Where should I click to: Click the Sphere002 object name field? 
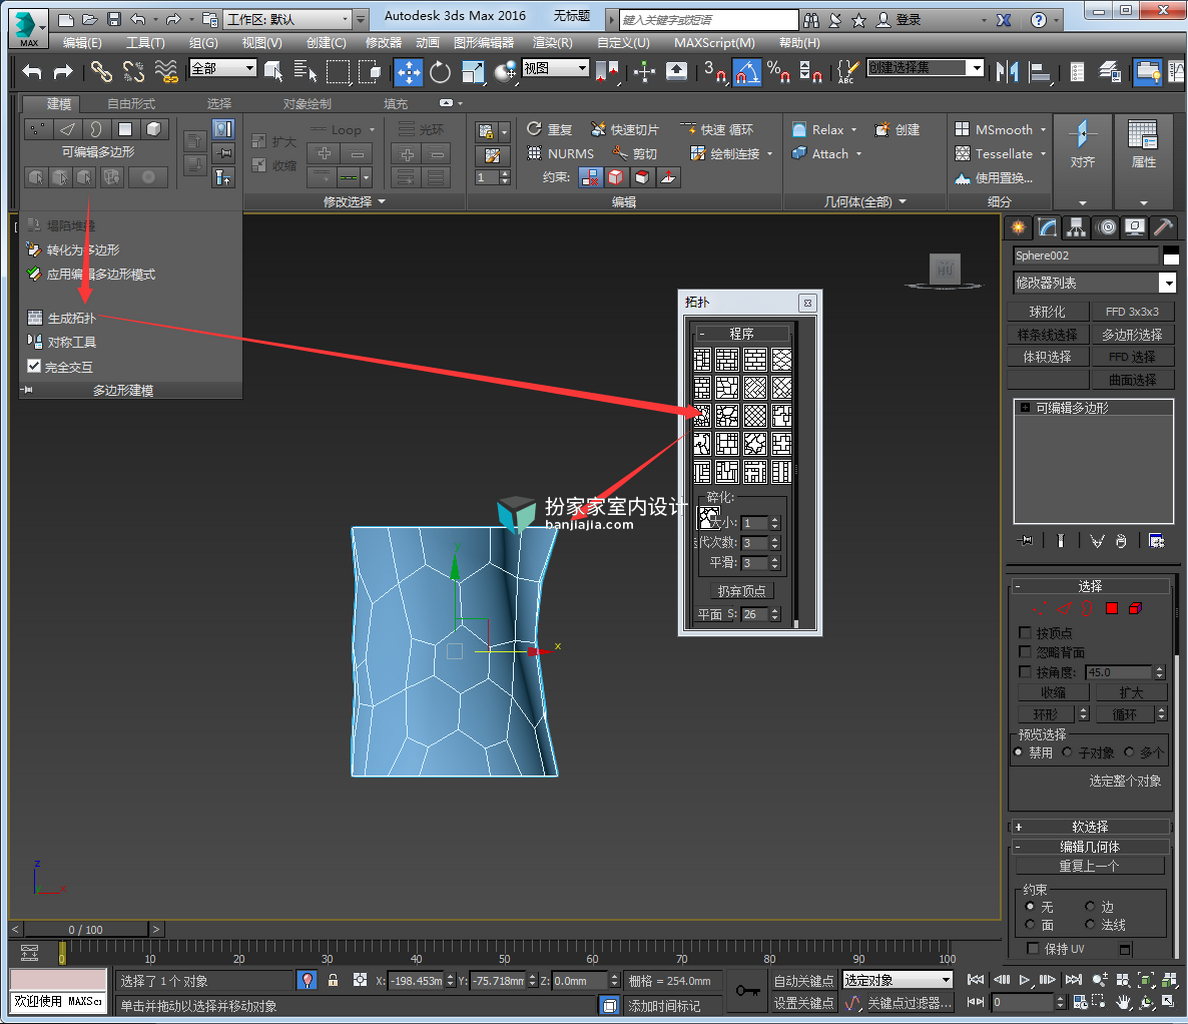[x=1086, y=256]
